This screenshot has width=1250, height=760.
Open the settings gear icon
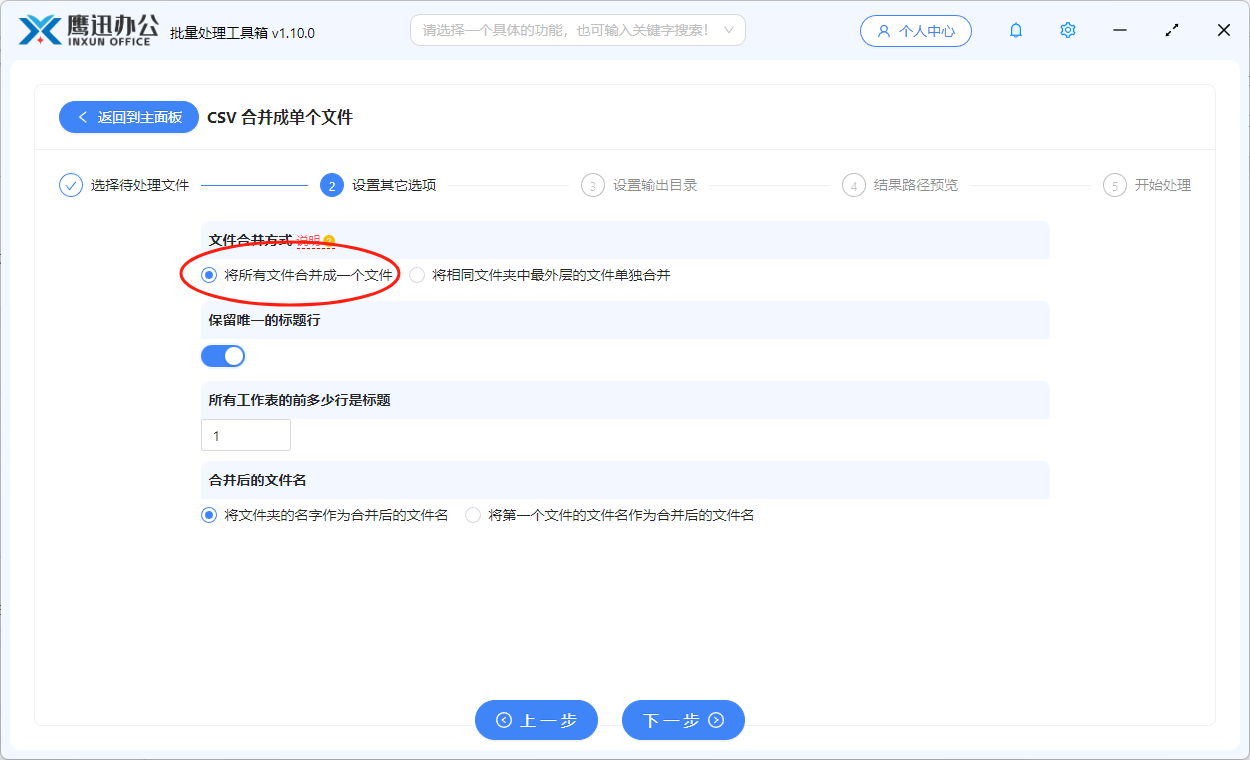pos(1067,30)
